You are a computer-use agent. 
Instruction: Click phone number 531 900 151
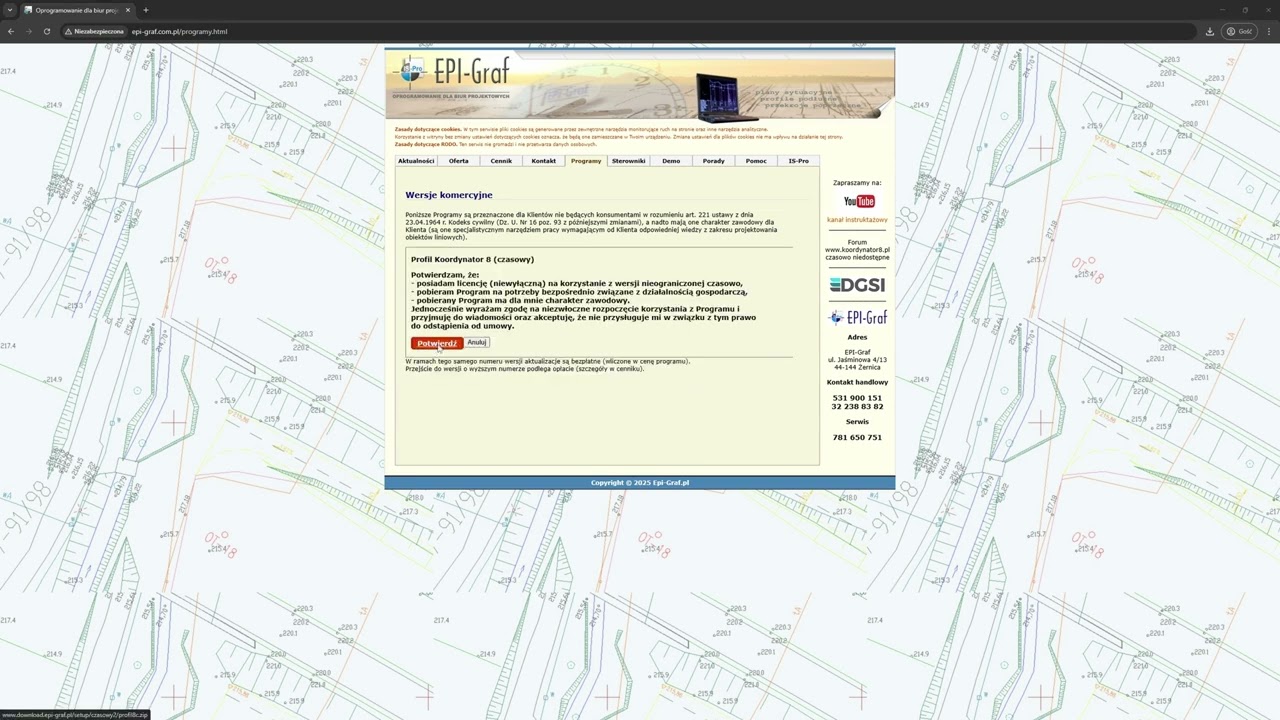coord(857,398)
